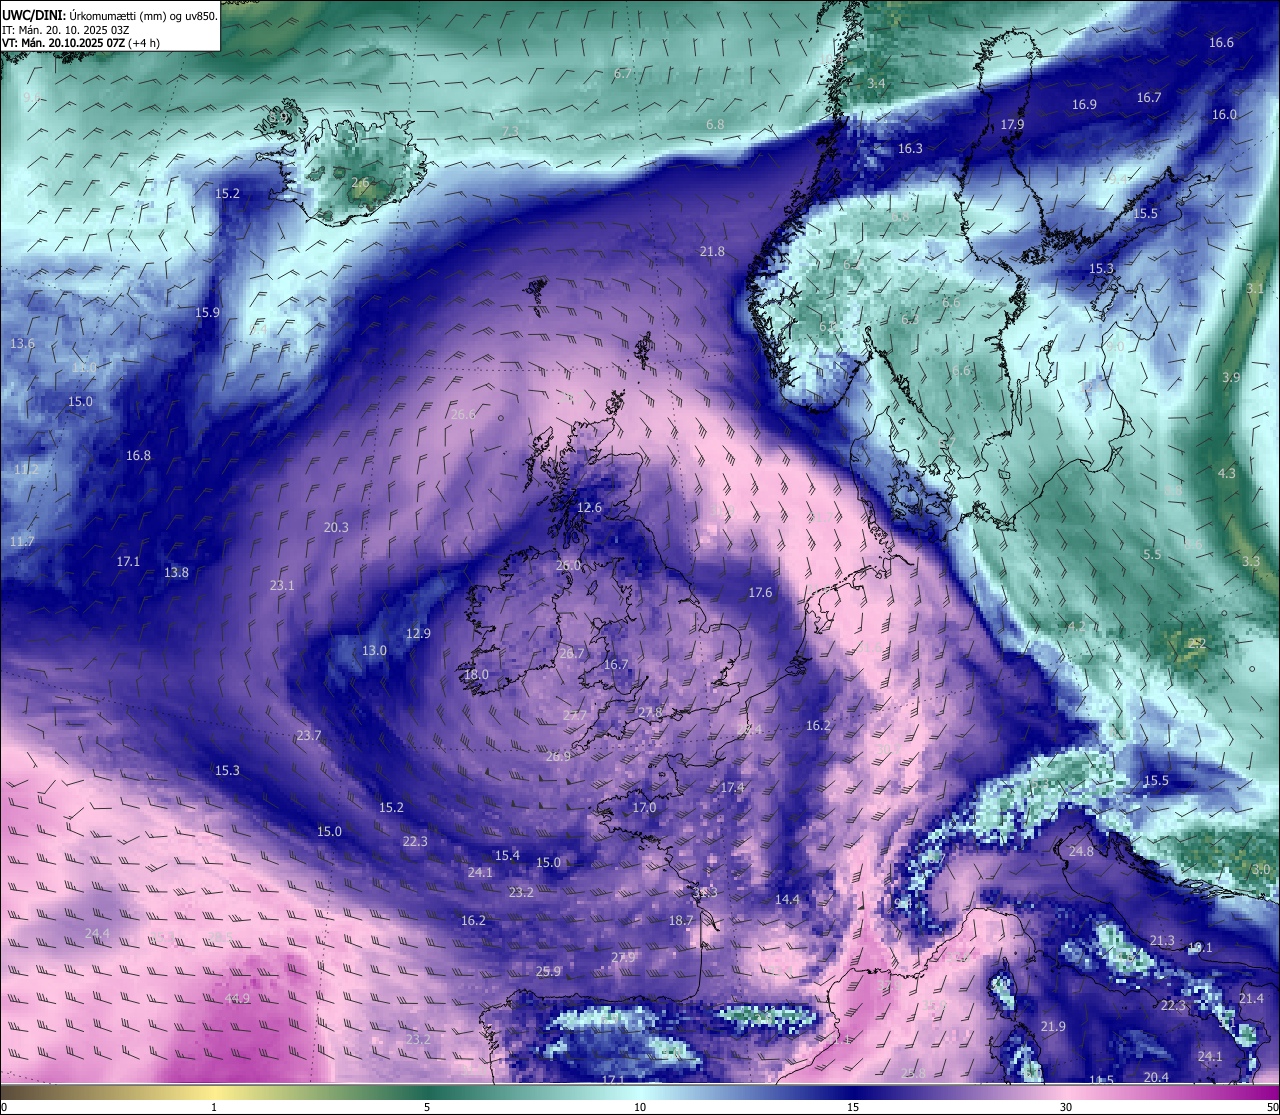Click the map value '17.9' over Sweden

[1012, 125]
